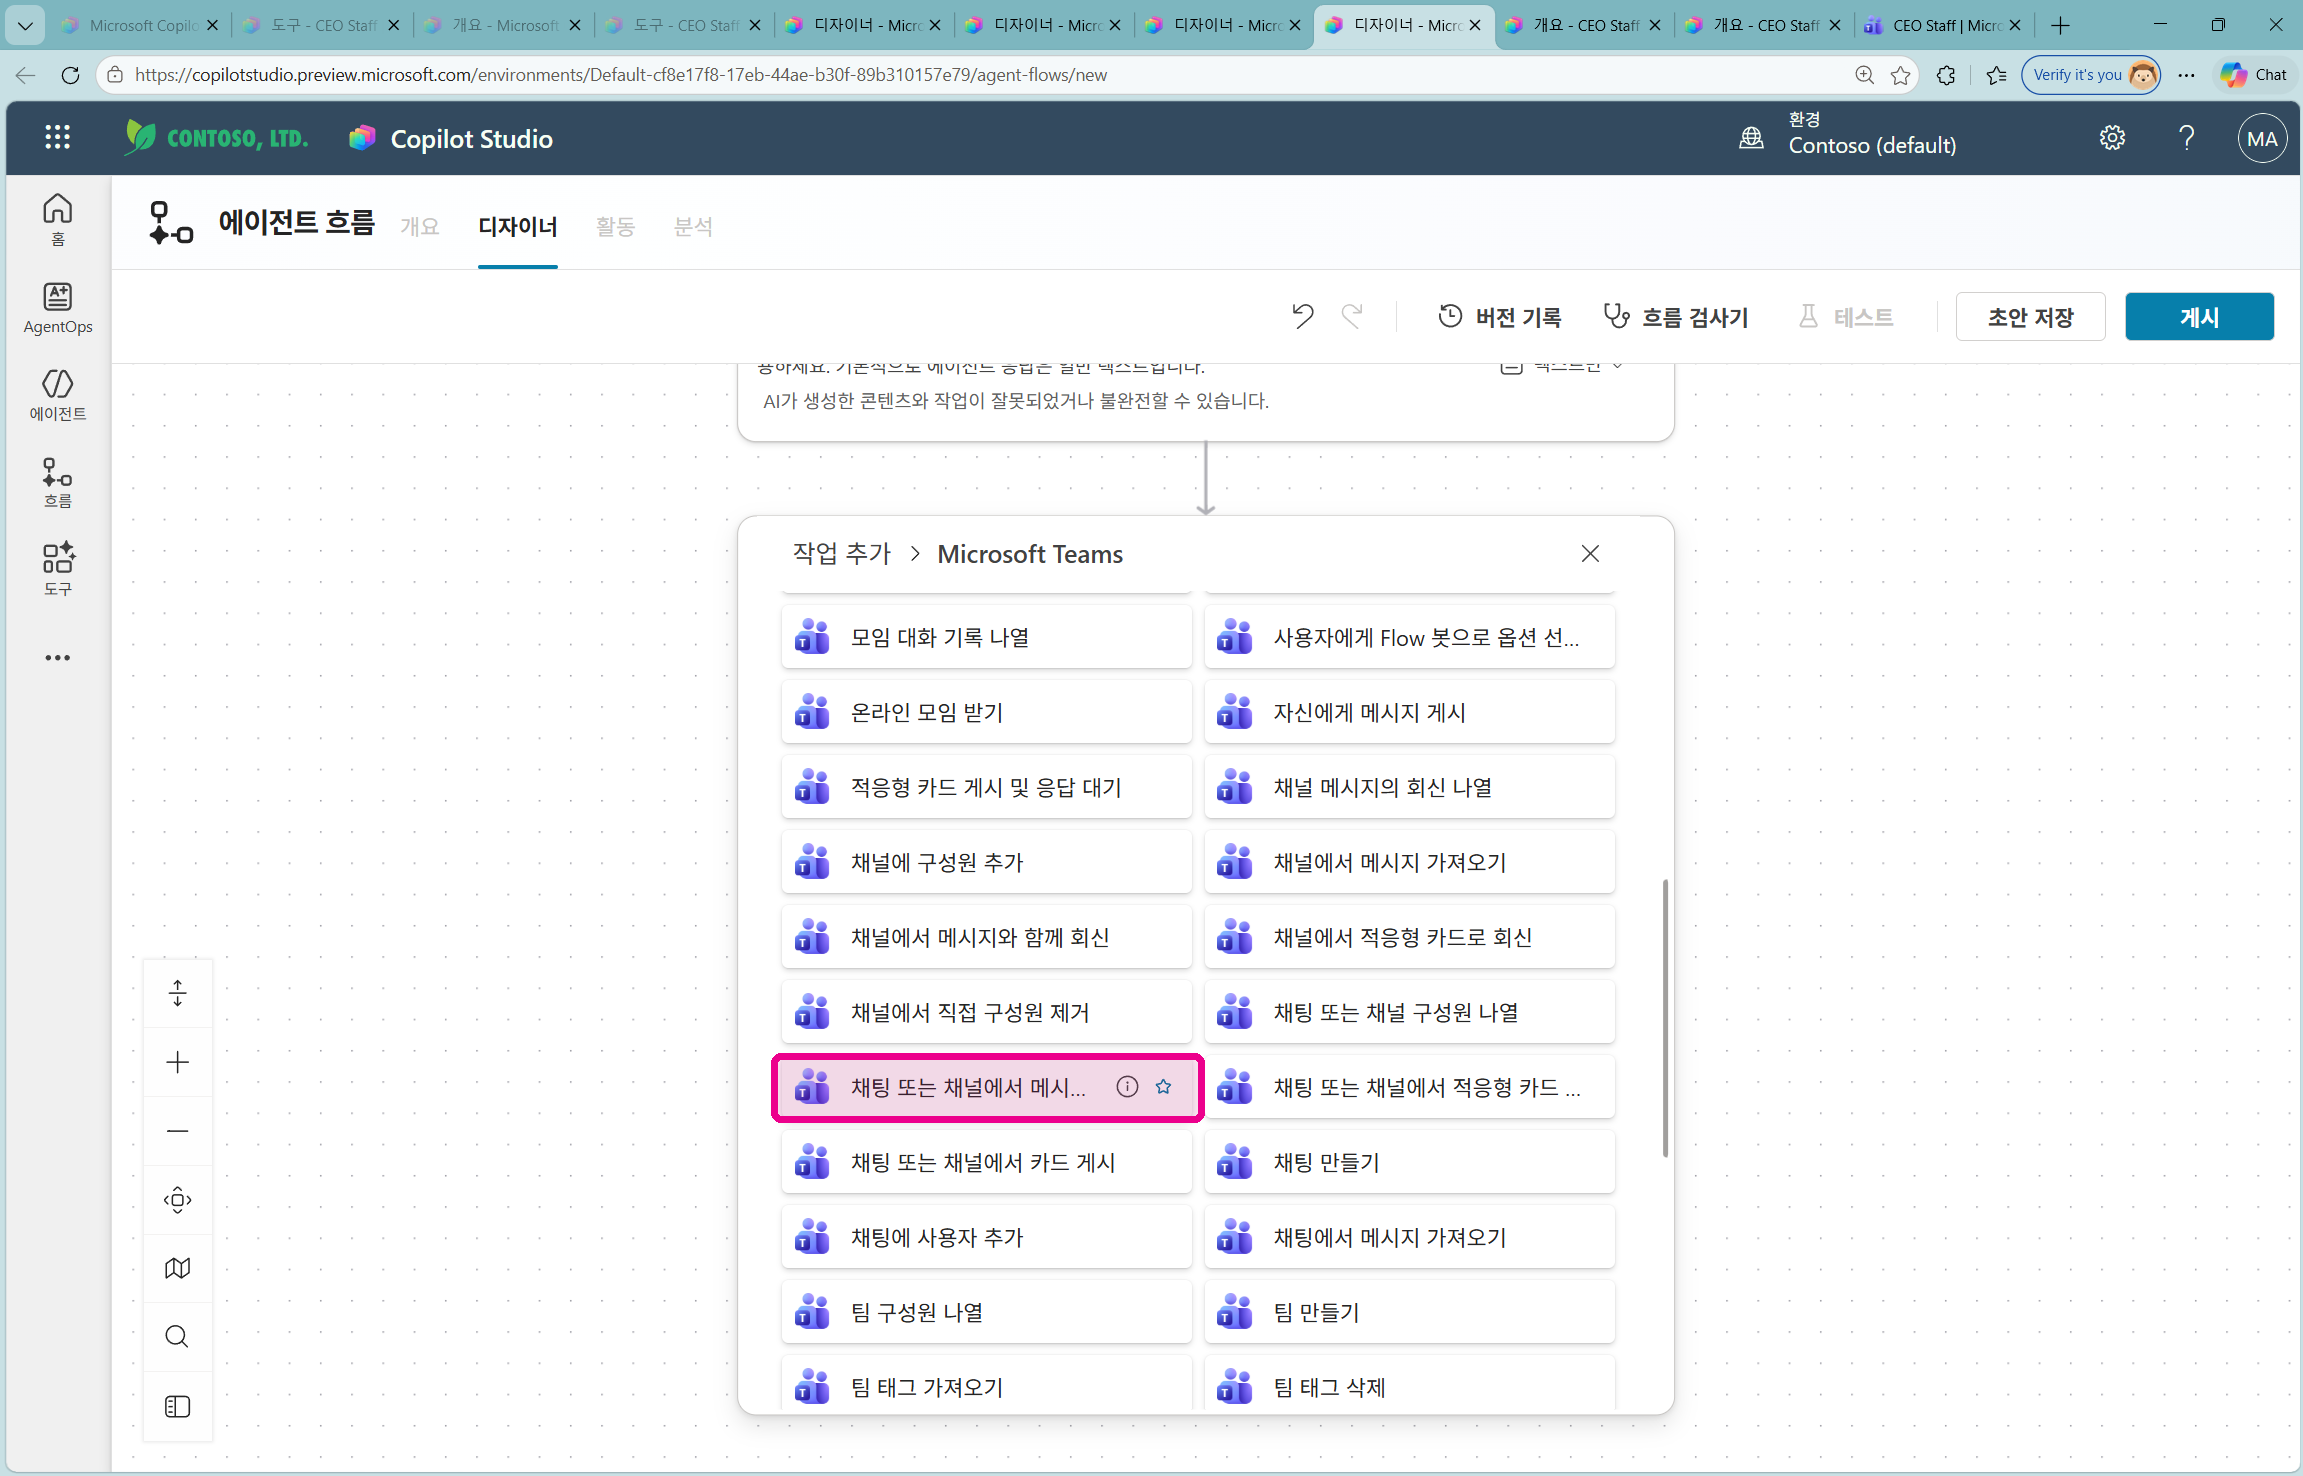This screenshot has width=2303, height=1476.
Task: Open 도구 tools section in sidebar
Action: tap(58, 569)
